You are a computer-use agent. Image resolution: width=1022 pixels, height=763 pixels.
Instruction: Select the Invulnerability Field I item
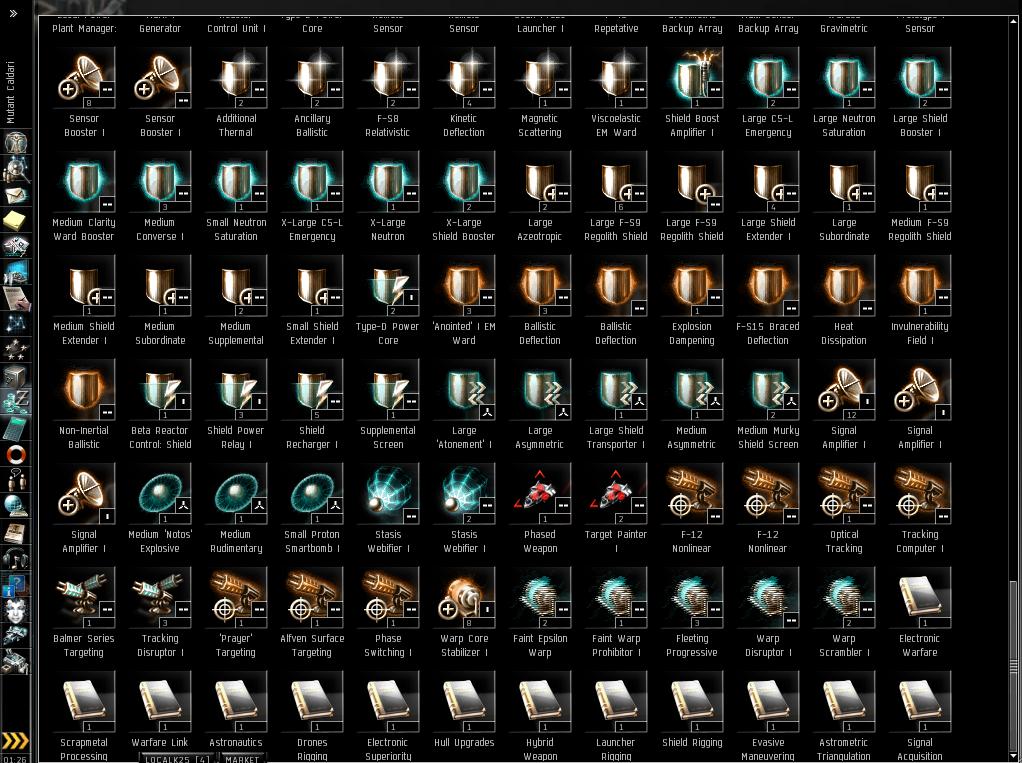(920, 285)
